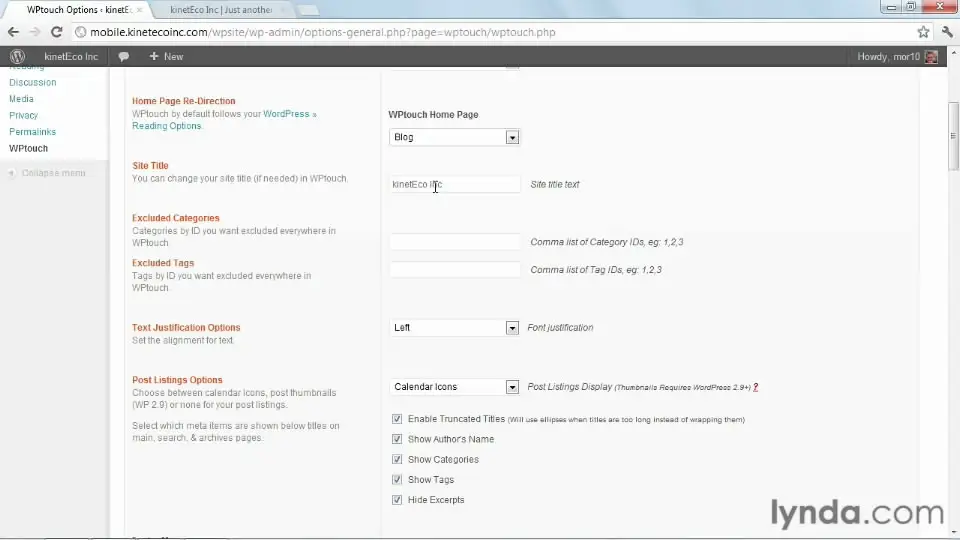Open a new browser tab
Image resolution: width=960 pixels, height=540 pixels.
pos(308,10)
